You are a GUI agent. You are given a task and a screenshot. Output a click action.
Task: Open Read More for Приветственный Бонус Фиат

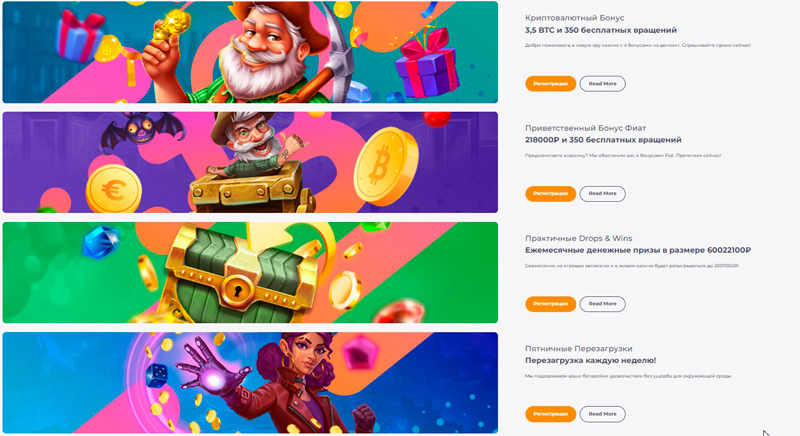(x=603, y=194)
